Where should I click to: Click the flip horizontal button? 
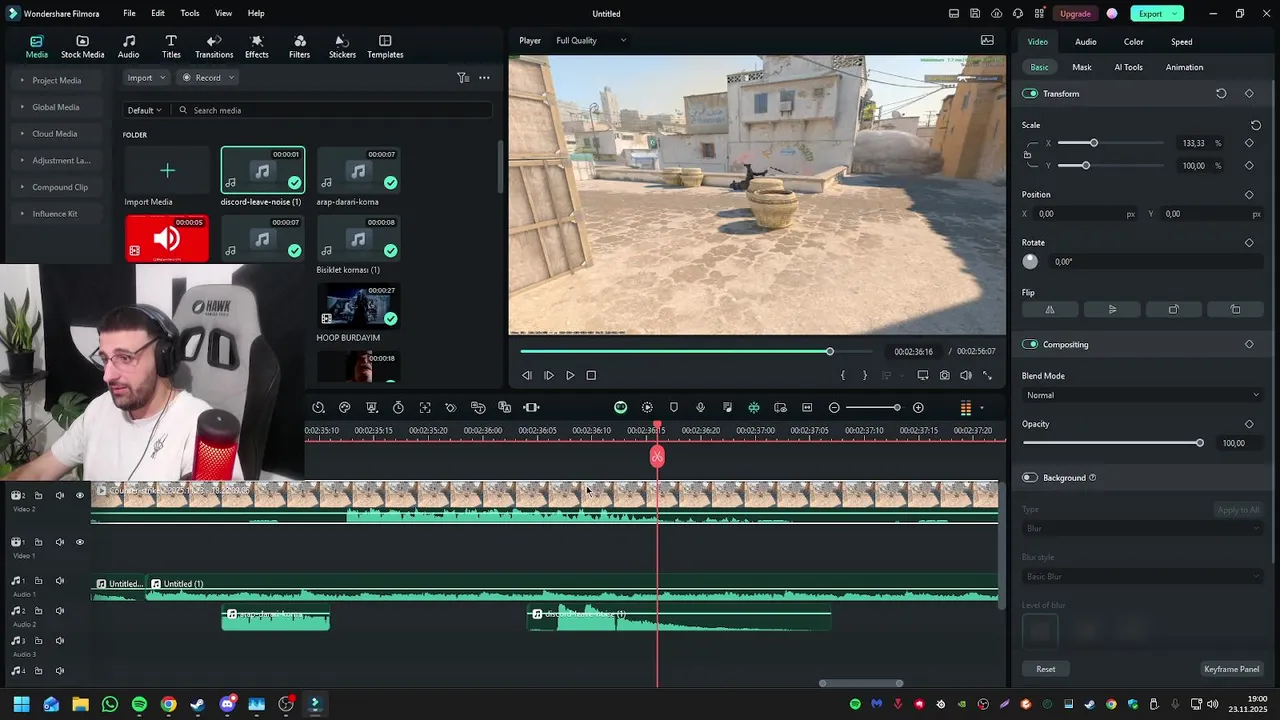(1049, 310)
